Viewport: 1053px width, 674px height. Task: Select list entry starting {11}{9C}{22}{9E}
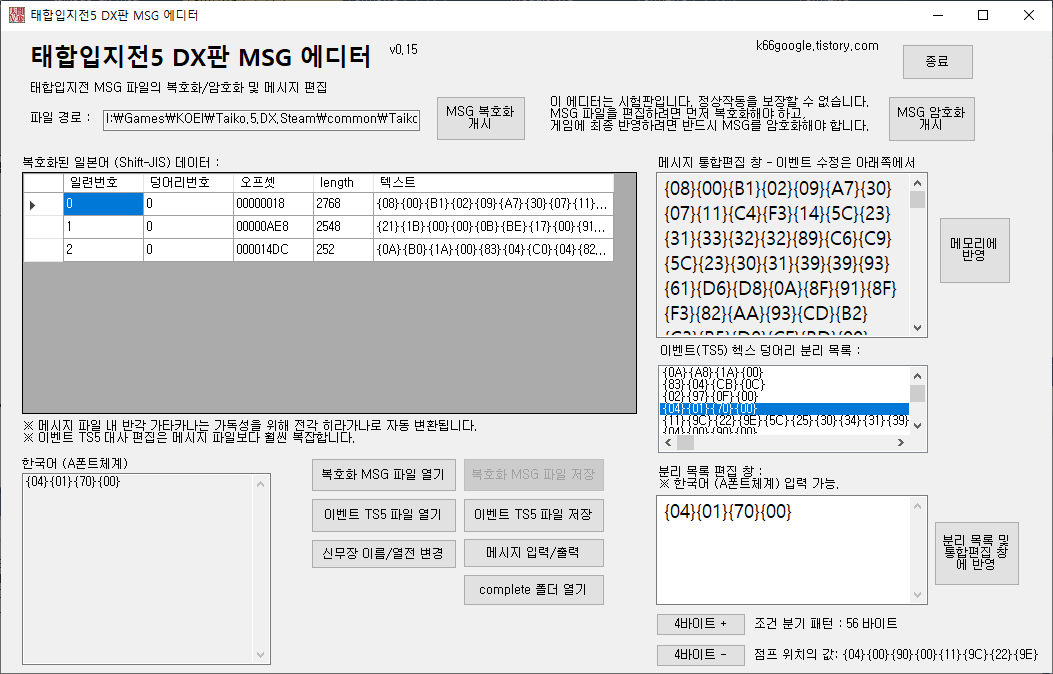(x=784, y=421)
